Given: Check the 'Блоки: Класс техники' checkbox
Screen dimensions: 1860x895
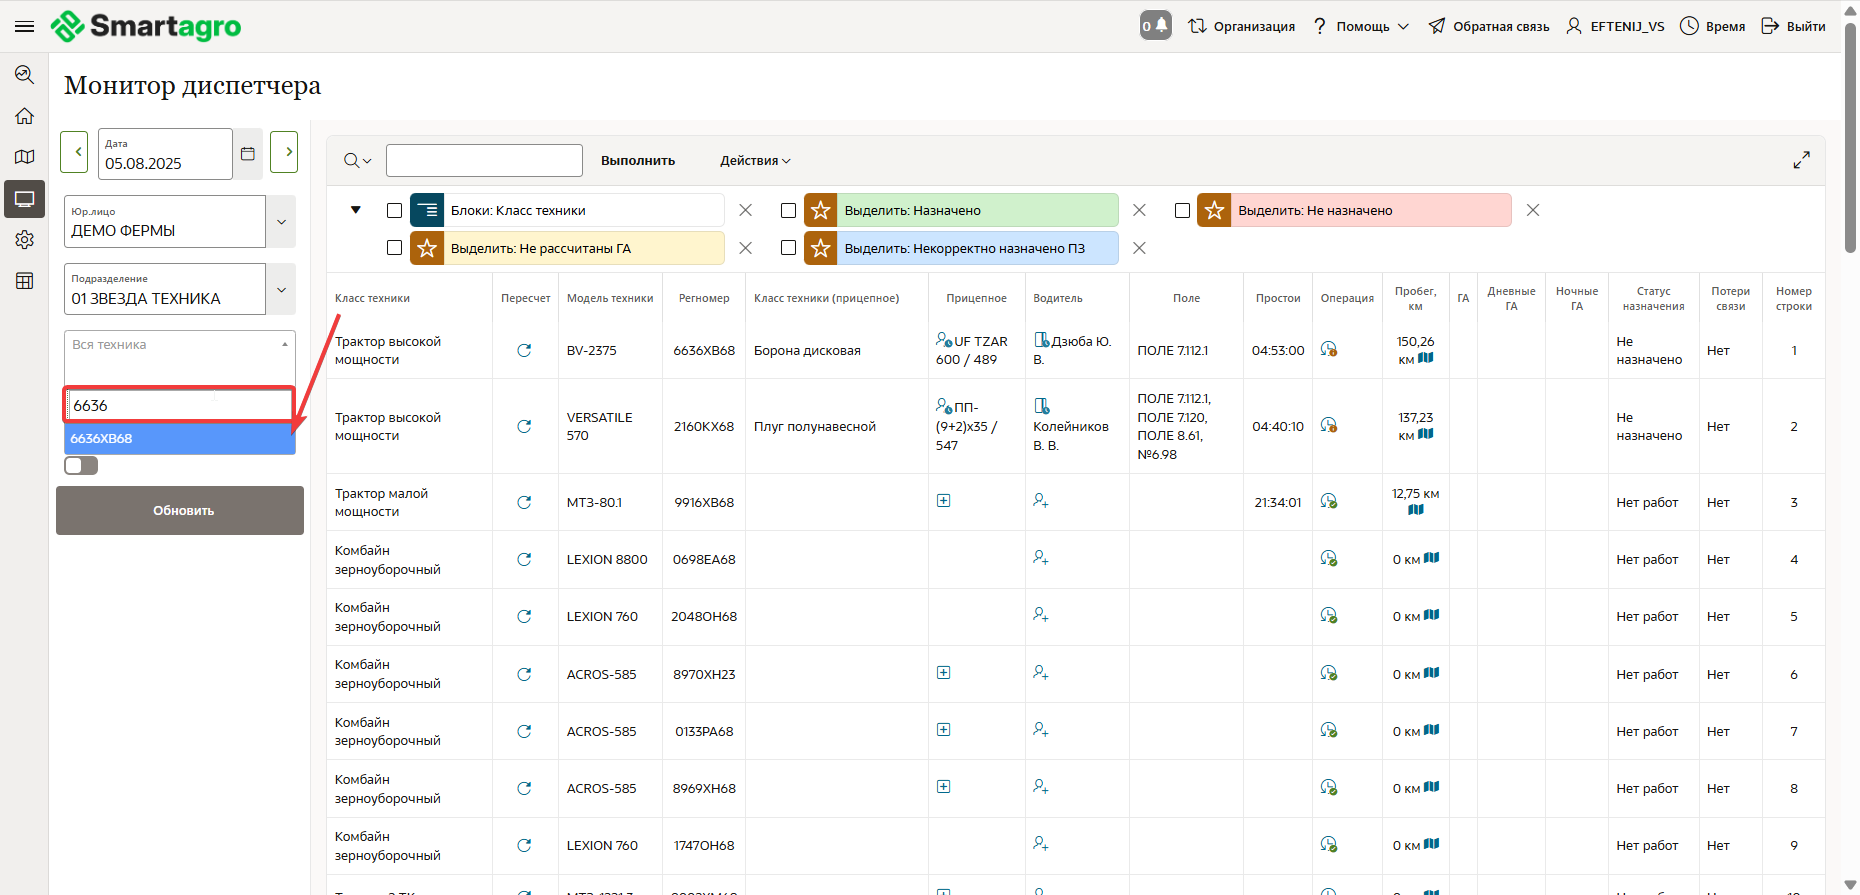Looking at the screenshot, I should [394, 211].
